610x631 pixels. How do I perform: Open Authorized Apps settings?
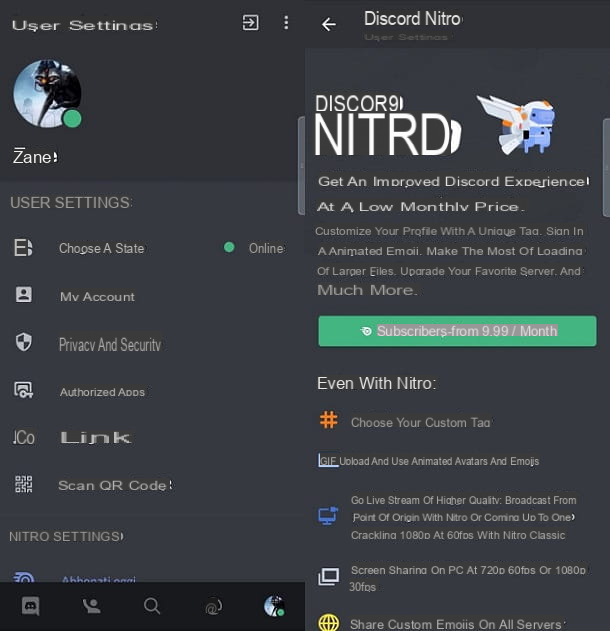(152, 392)
